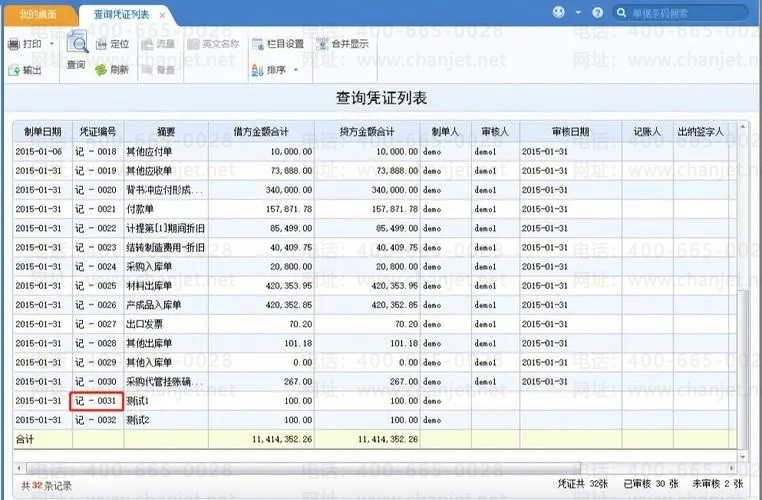Select the 查询凭证列表 tab
The height and width of the screenshot is (500, 762).
(121, 15)
